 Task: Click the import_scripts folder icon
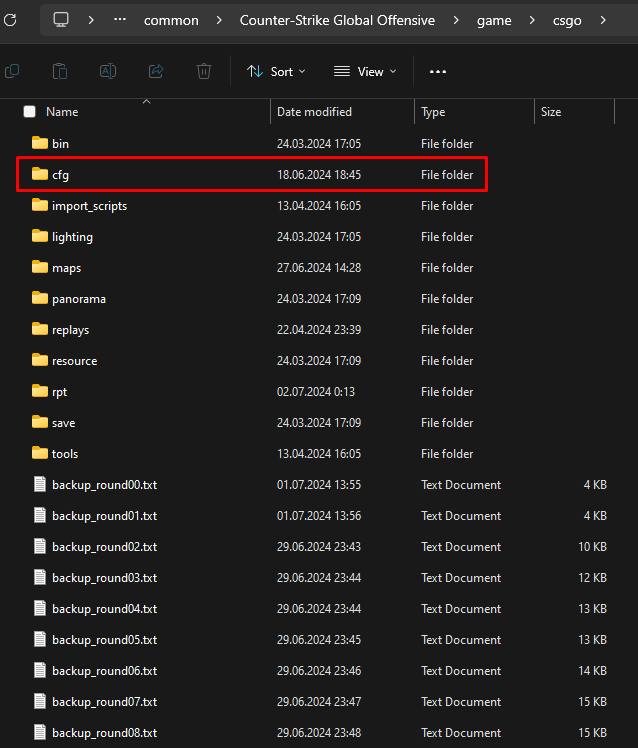click(x=40, y=205)
